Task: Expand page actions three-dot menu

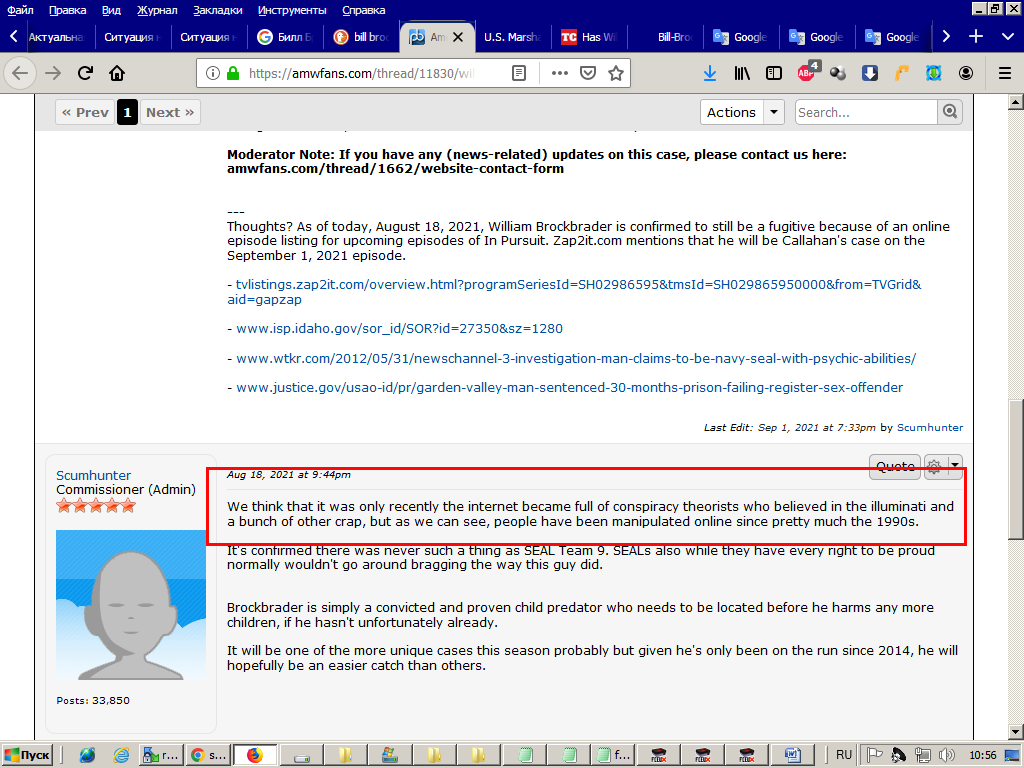Action: [x=560, y=73]
